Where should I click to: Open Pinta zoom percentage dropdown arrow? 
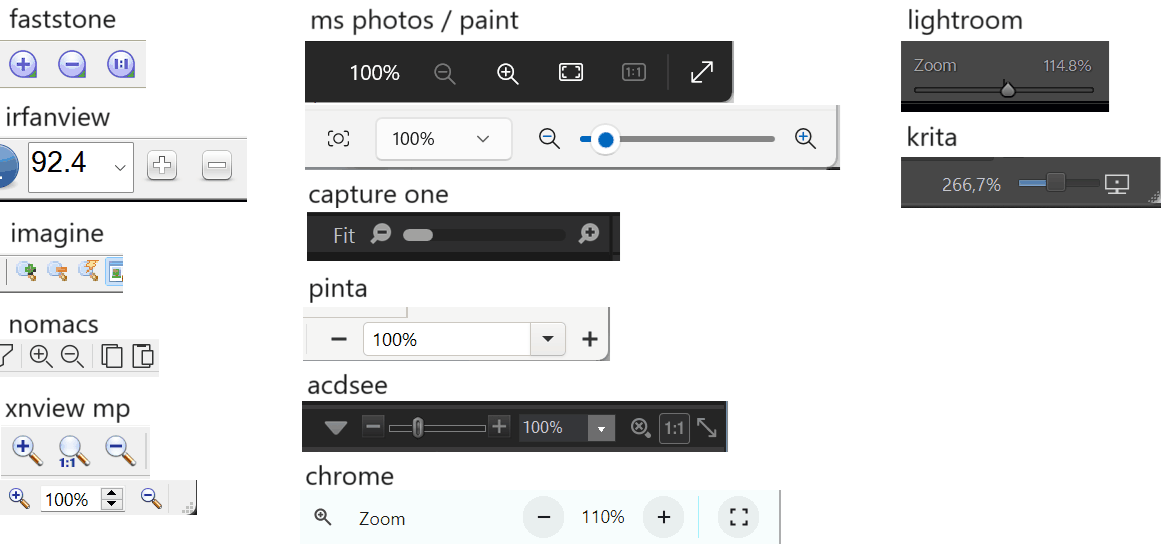click(547, 339)
